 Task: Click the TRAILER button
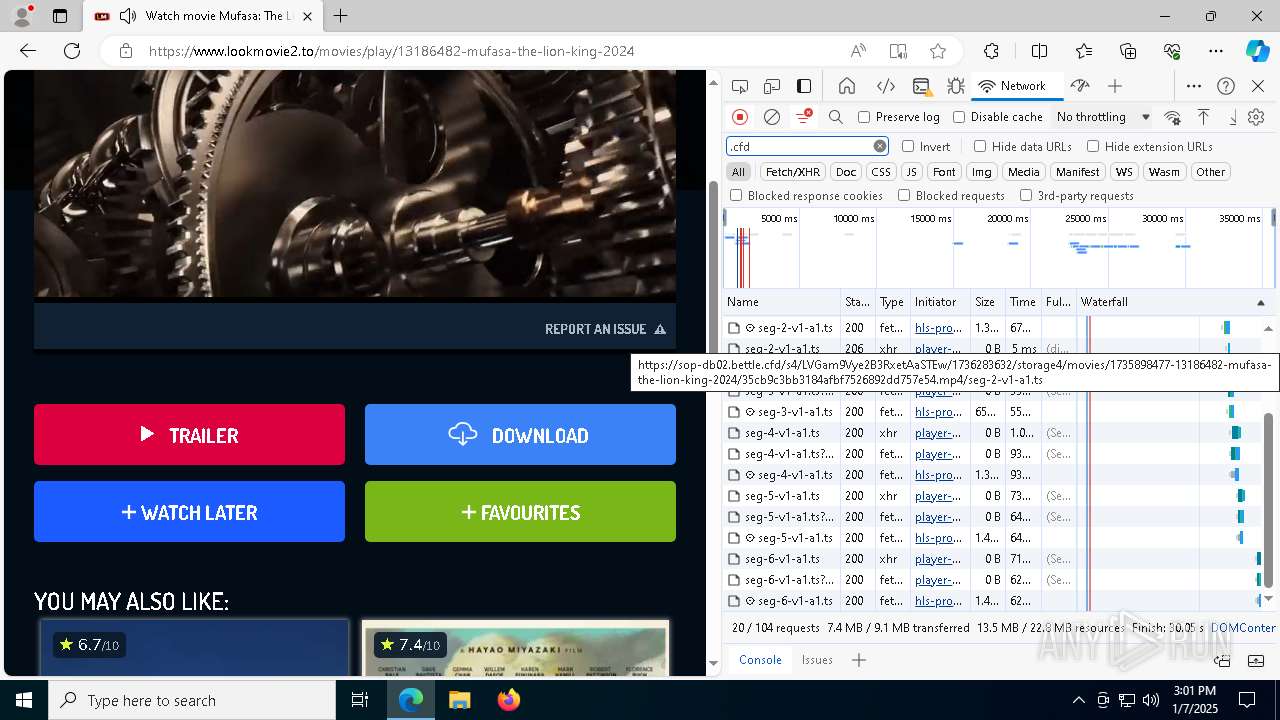point(189,434)
